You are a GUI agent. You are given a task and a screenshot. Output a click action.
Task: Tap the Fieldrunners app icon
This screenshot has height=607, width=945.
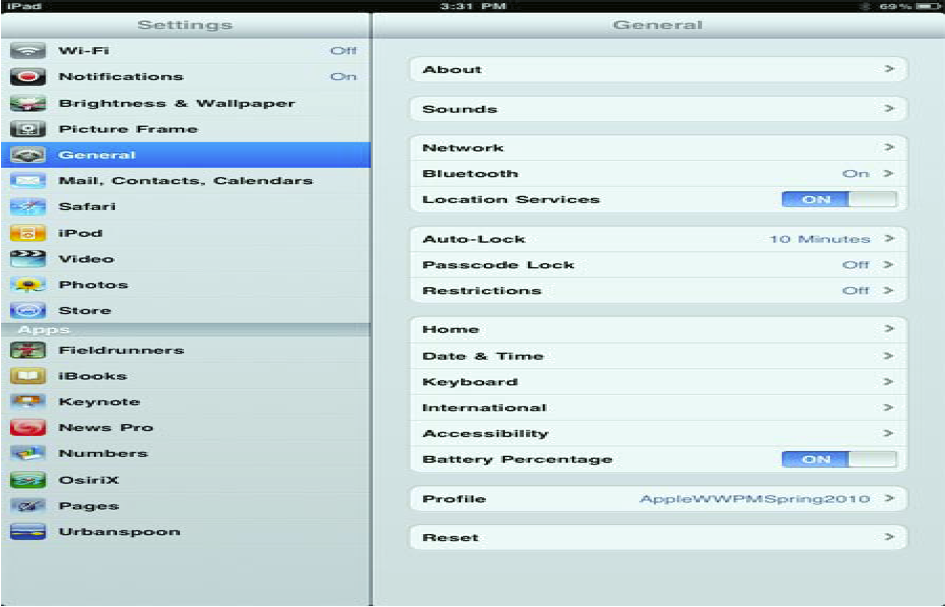tap(28, 350)
